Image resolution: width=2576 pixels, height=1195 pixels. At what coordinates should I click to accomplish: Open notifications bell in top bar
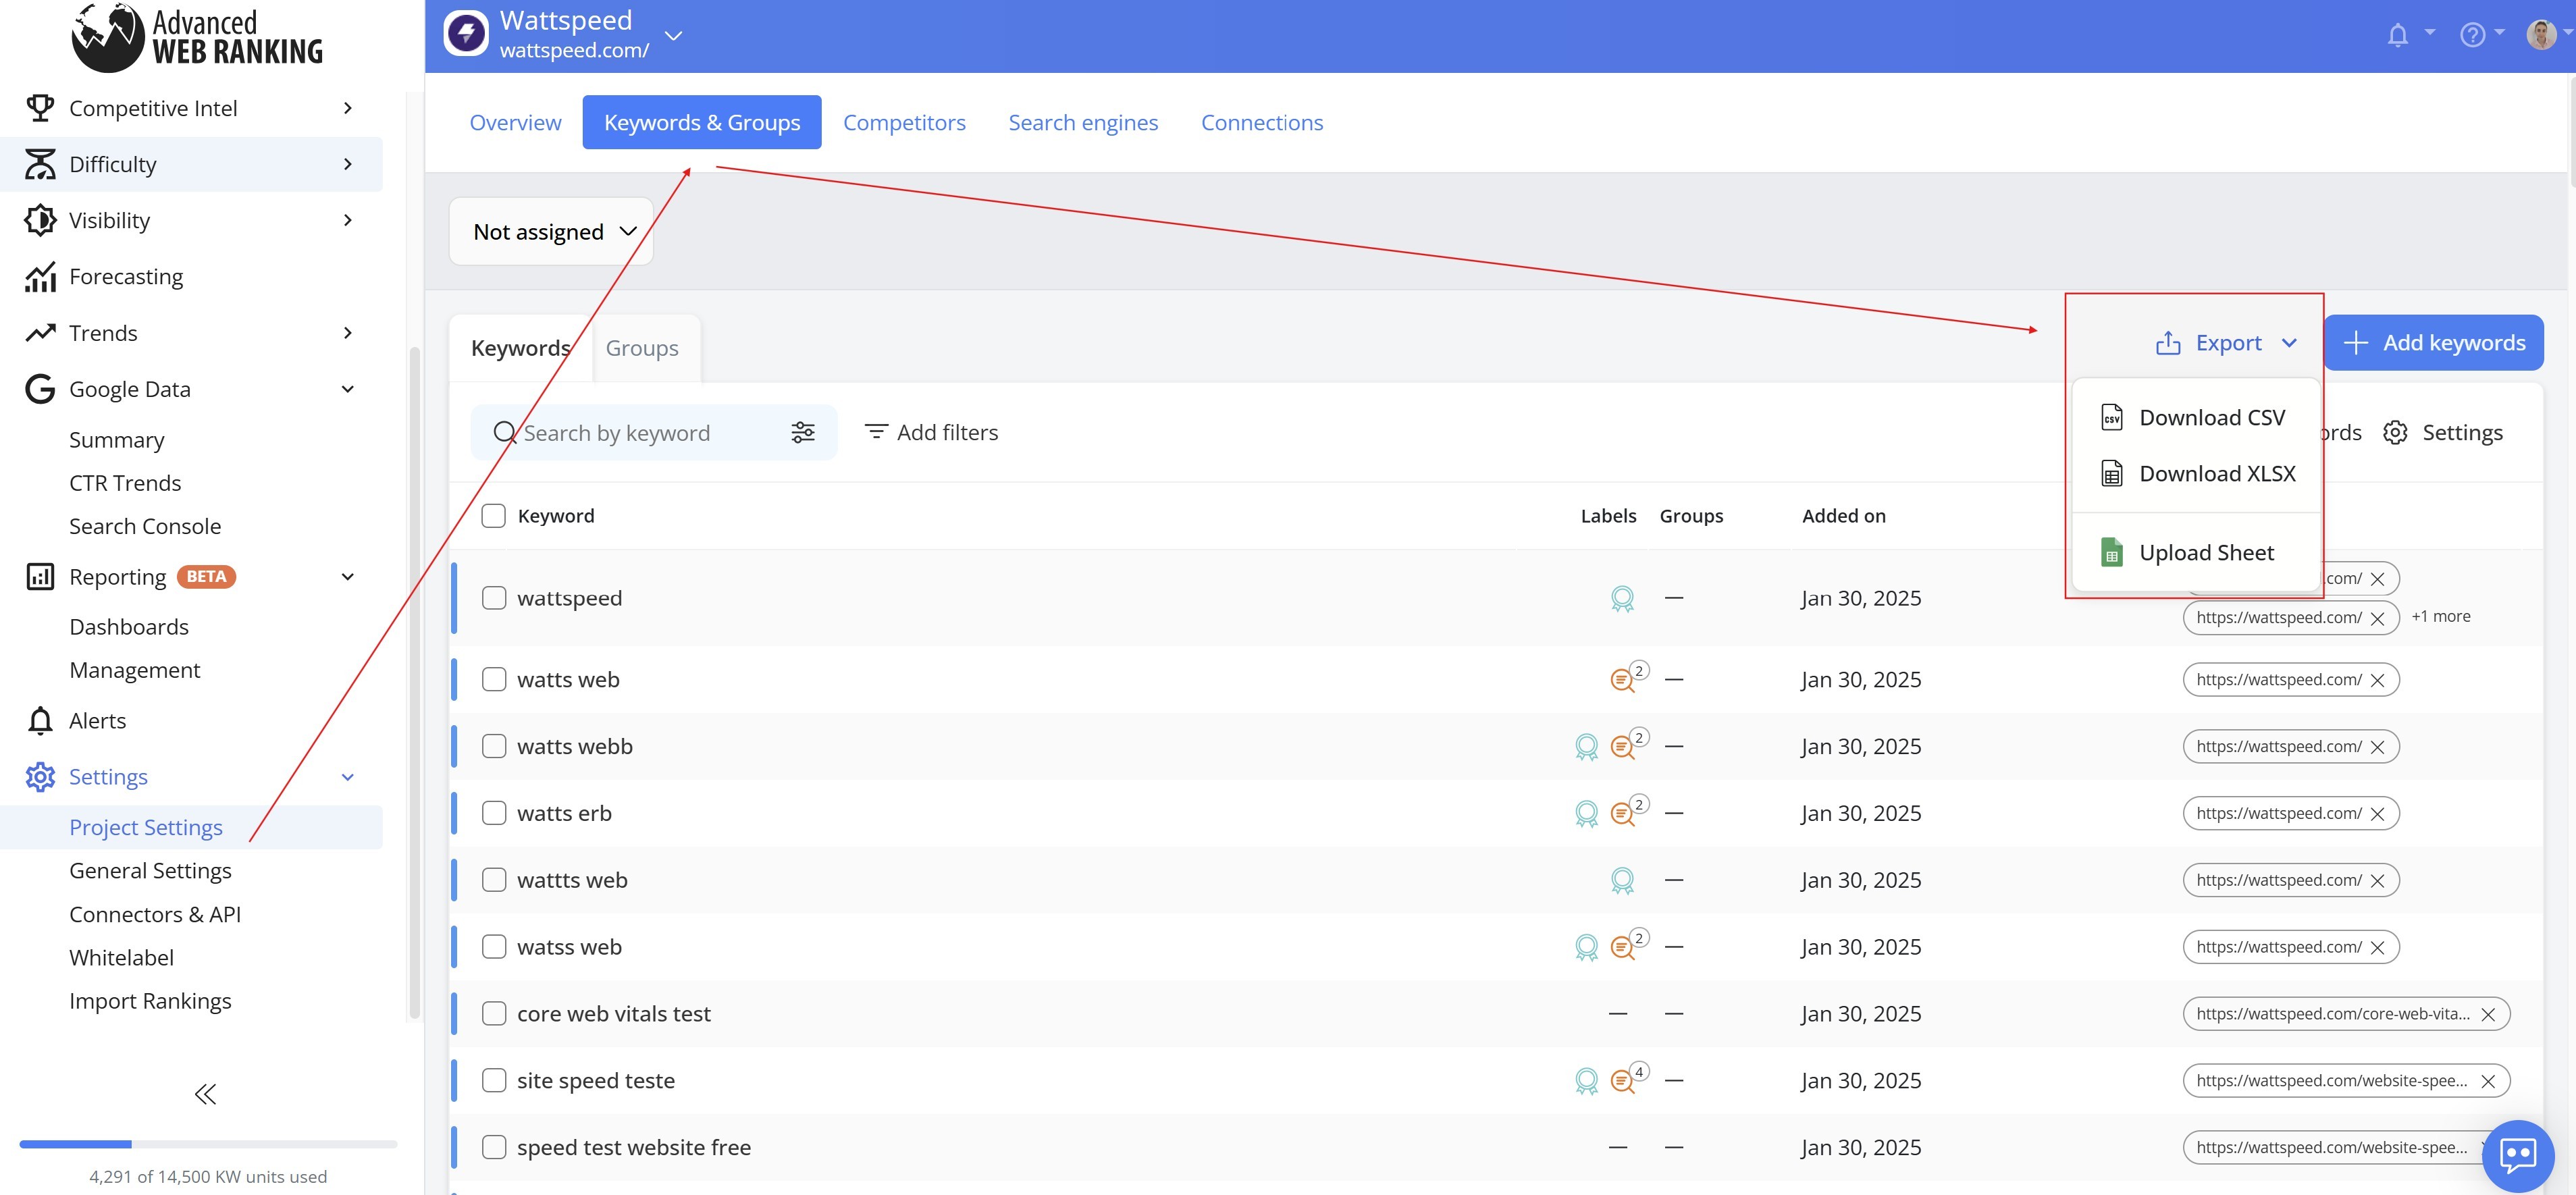click(x=2397, y=35)
